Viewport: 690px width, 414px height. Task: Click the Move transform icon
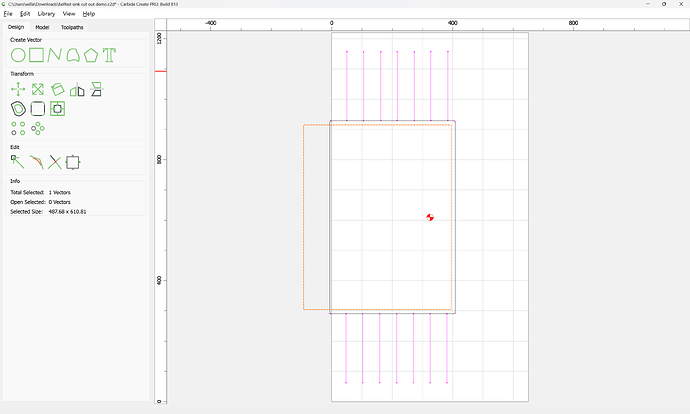(18, 89)
